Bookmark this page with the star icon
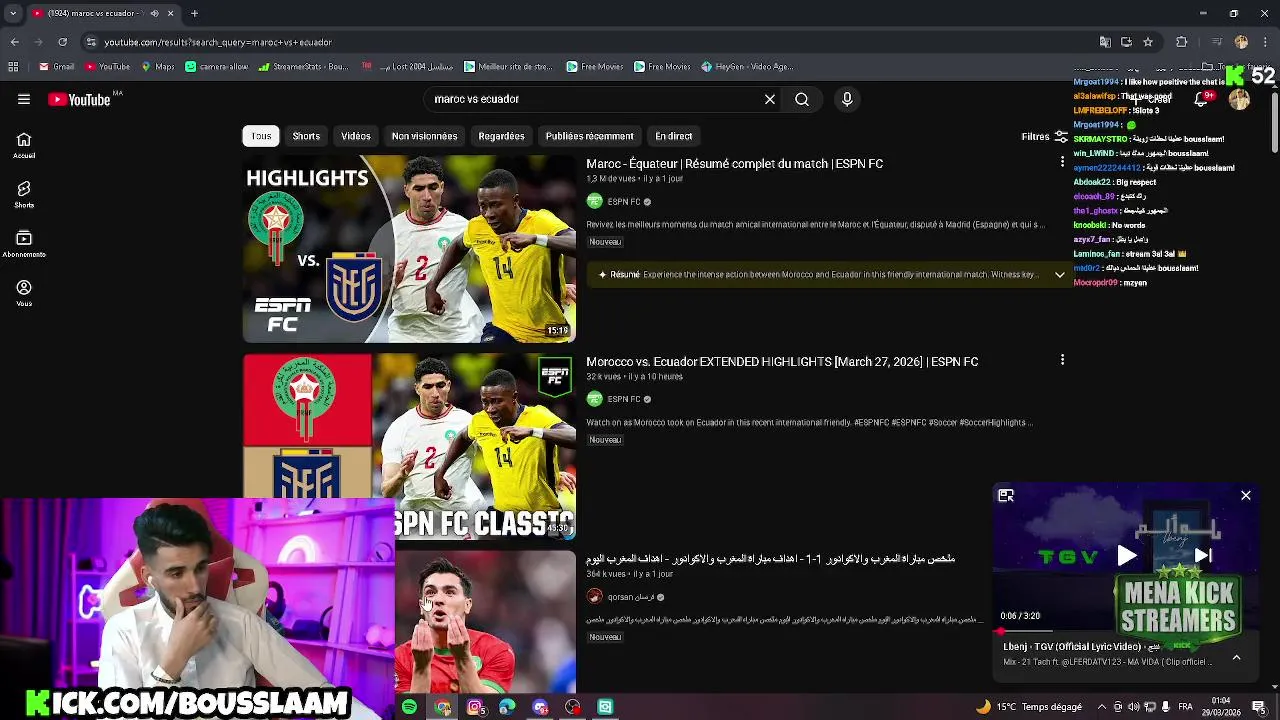This screenshot has height=720, width=1280. tap(1148, 42)
